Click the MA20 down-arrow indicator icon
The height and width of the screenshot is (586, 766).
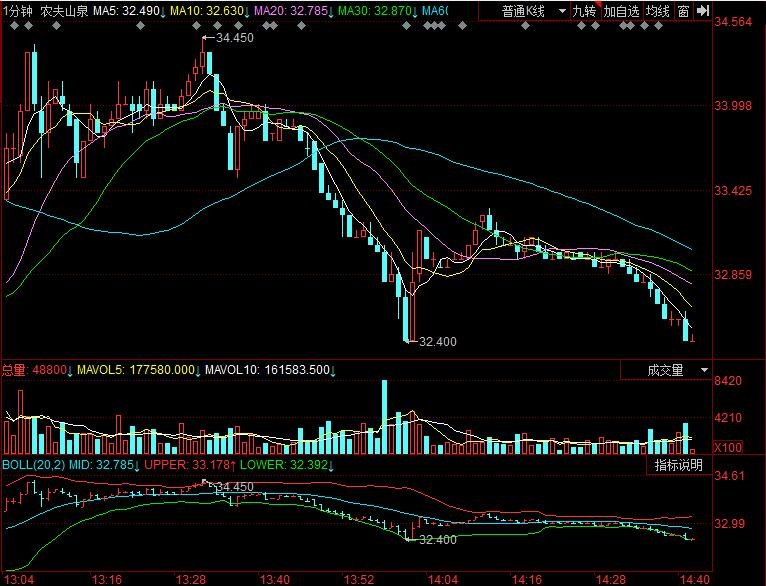pos(330,10)
